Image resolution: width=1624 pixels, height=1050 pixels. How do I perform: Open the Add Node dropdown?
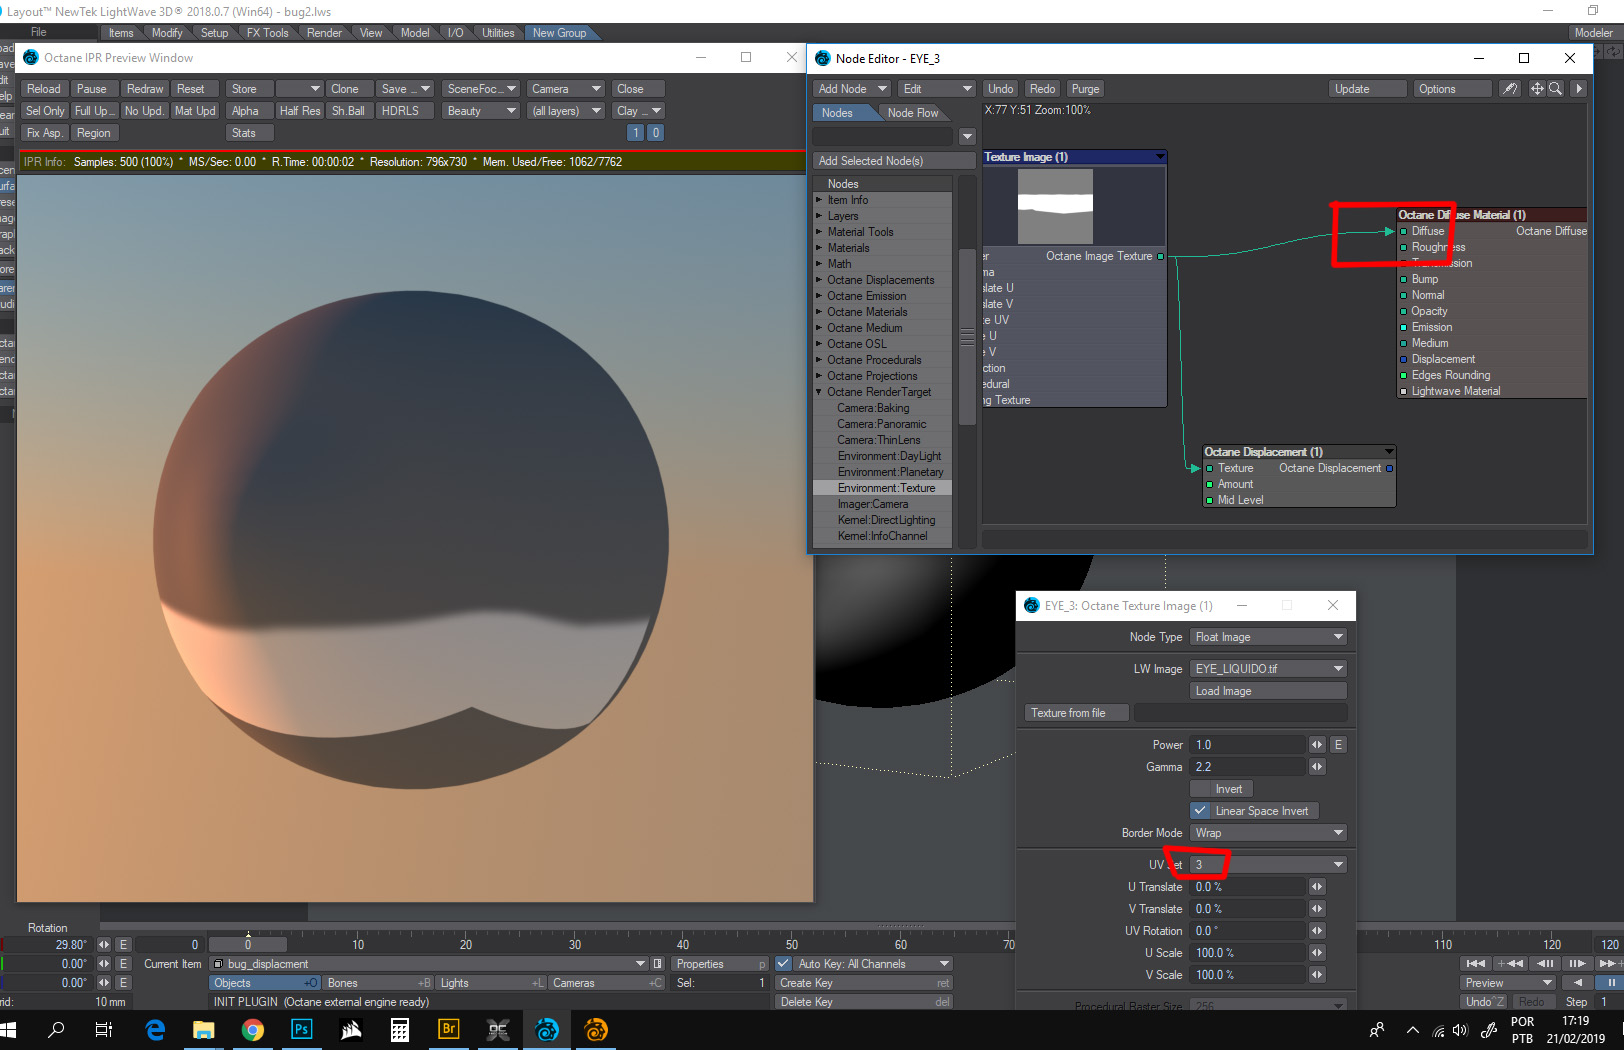852,89
